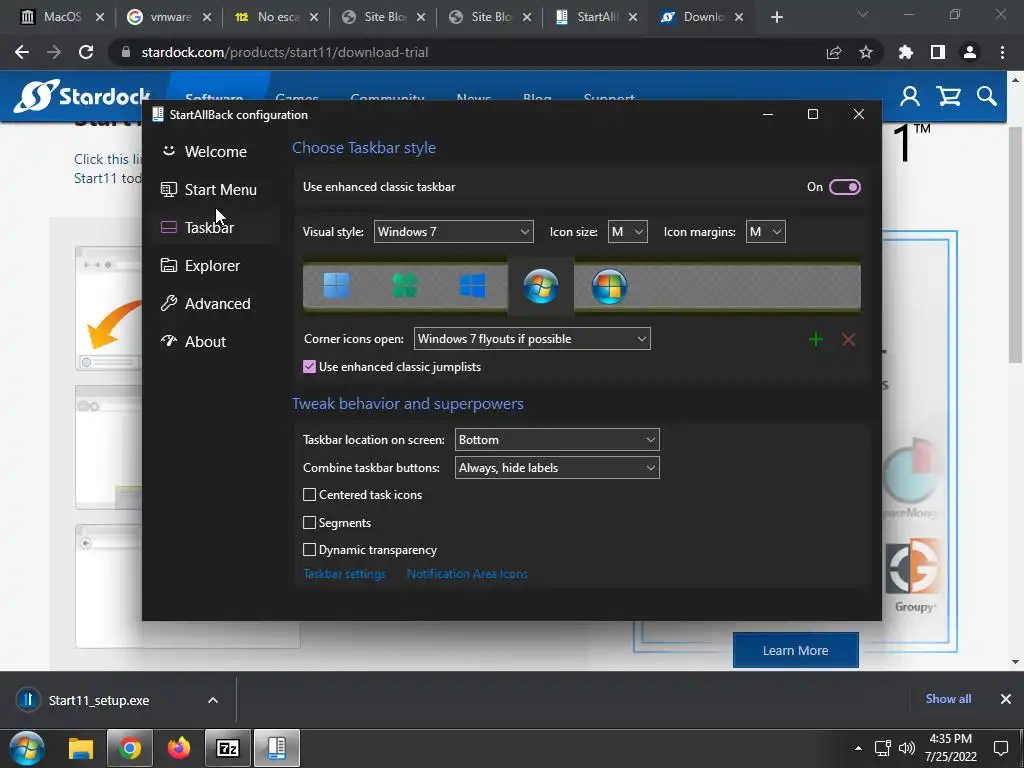Share this page from address bar
Image resolution: width=1024 pixels, height=768 pixels.
point(834,52)
